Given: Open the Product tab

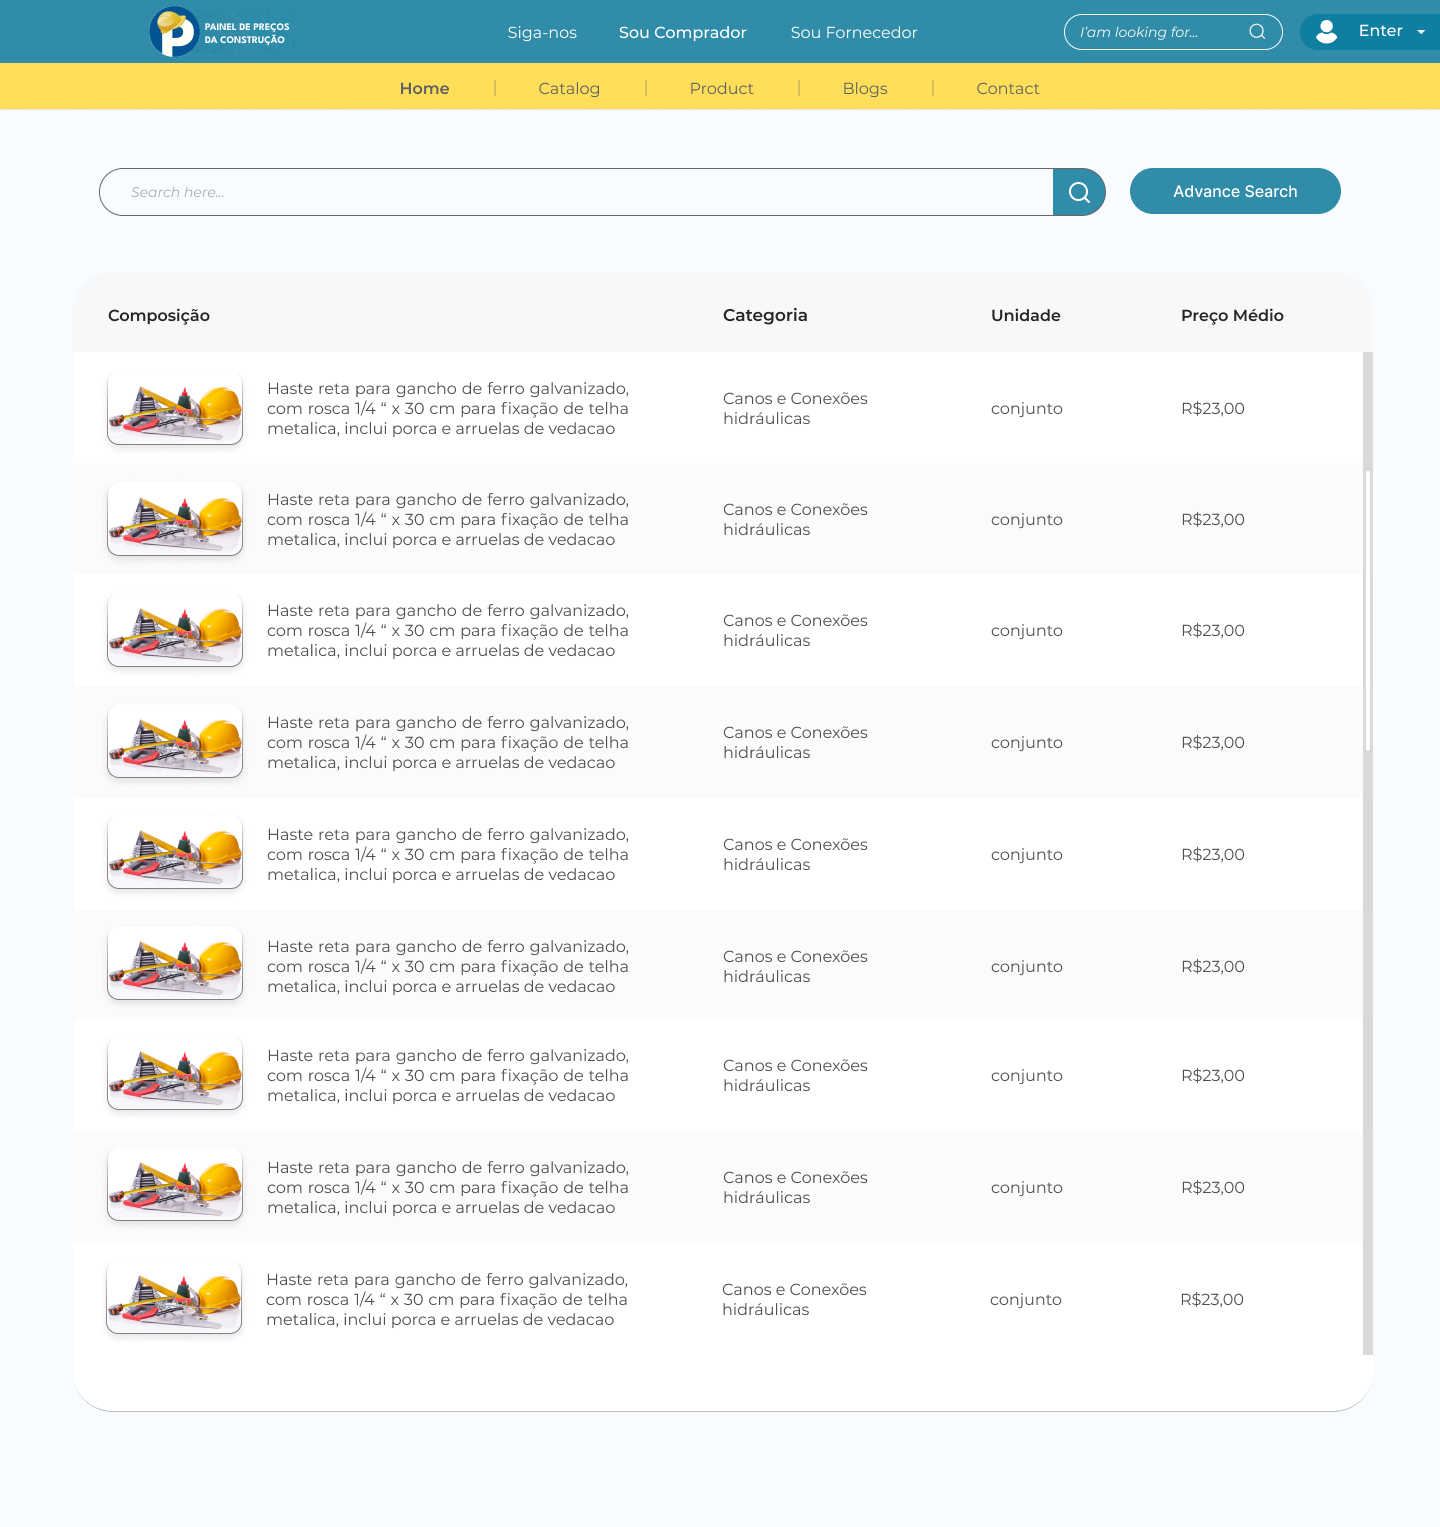Looking at the screenshot, I should [721, 88].
